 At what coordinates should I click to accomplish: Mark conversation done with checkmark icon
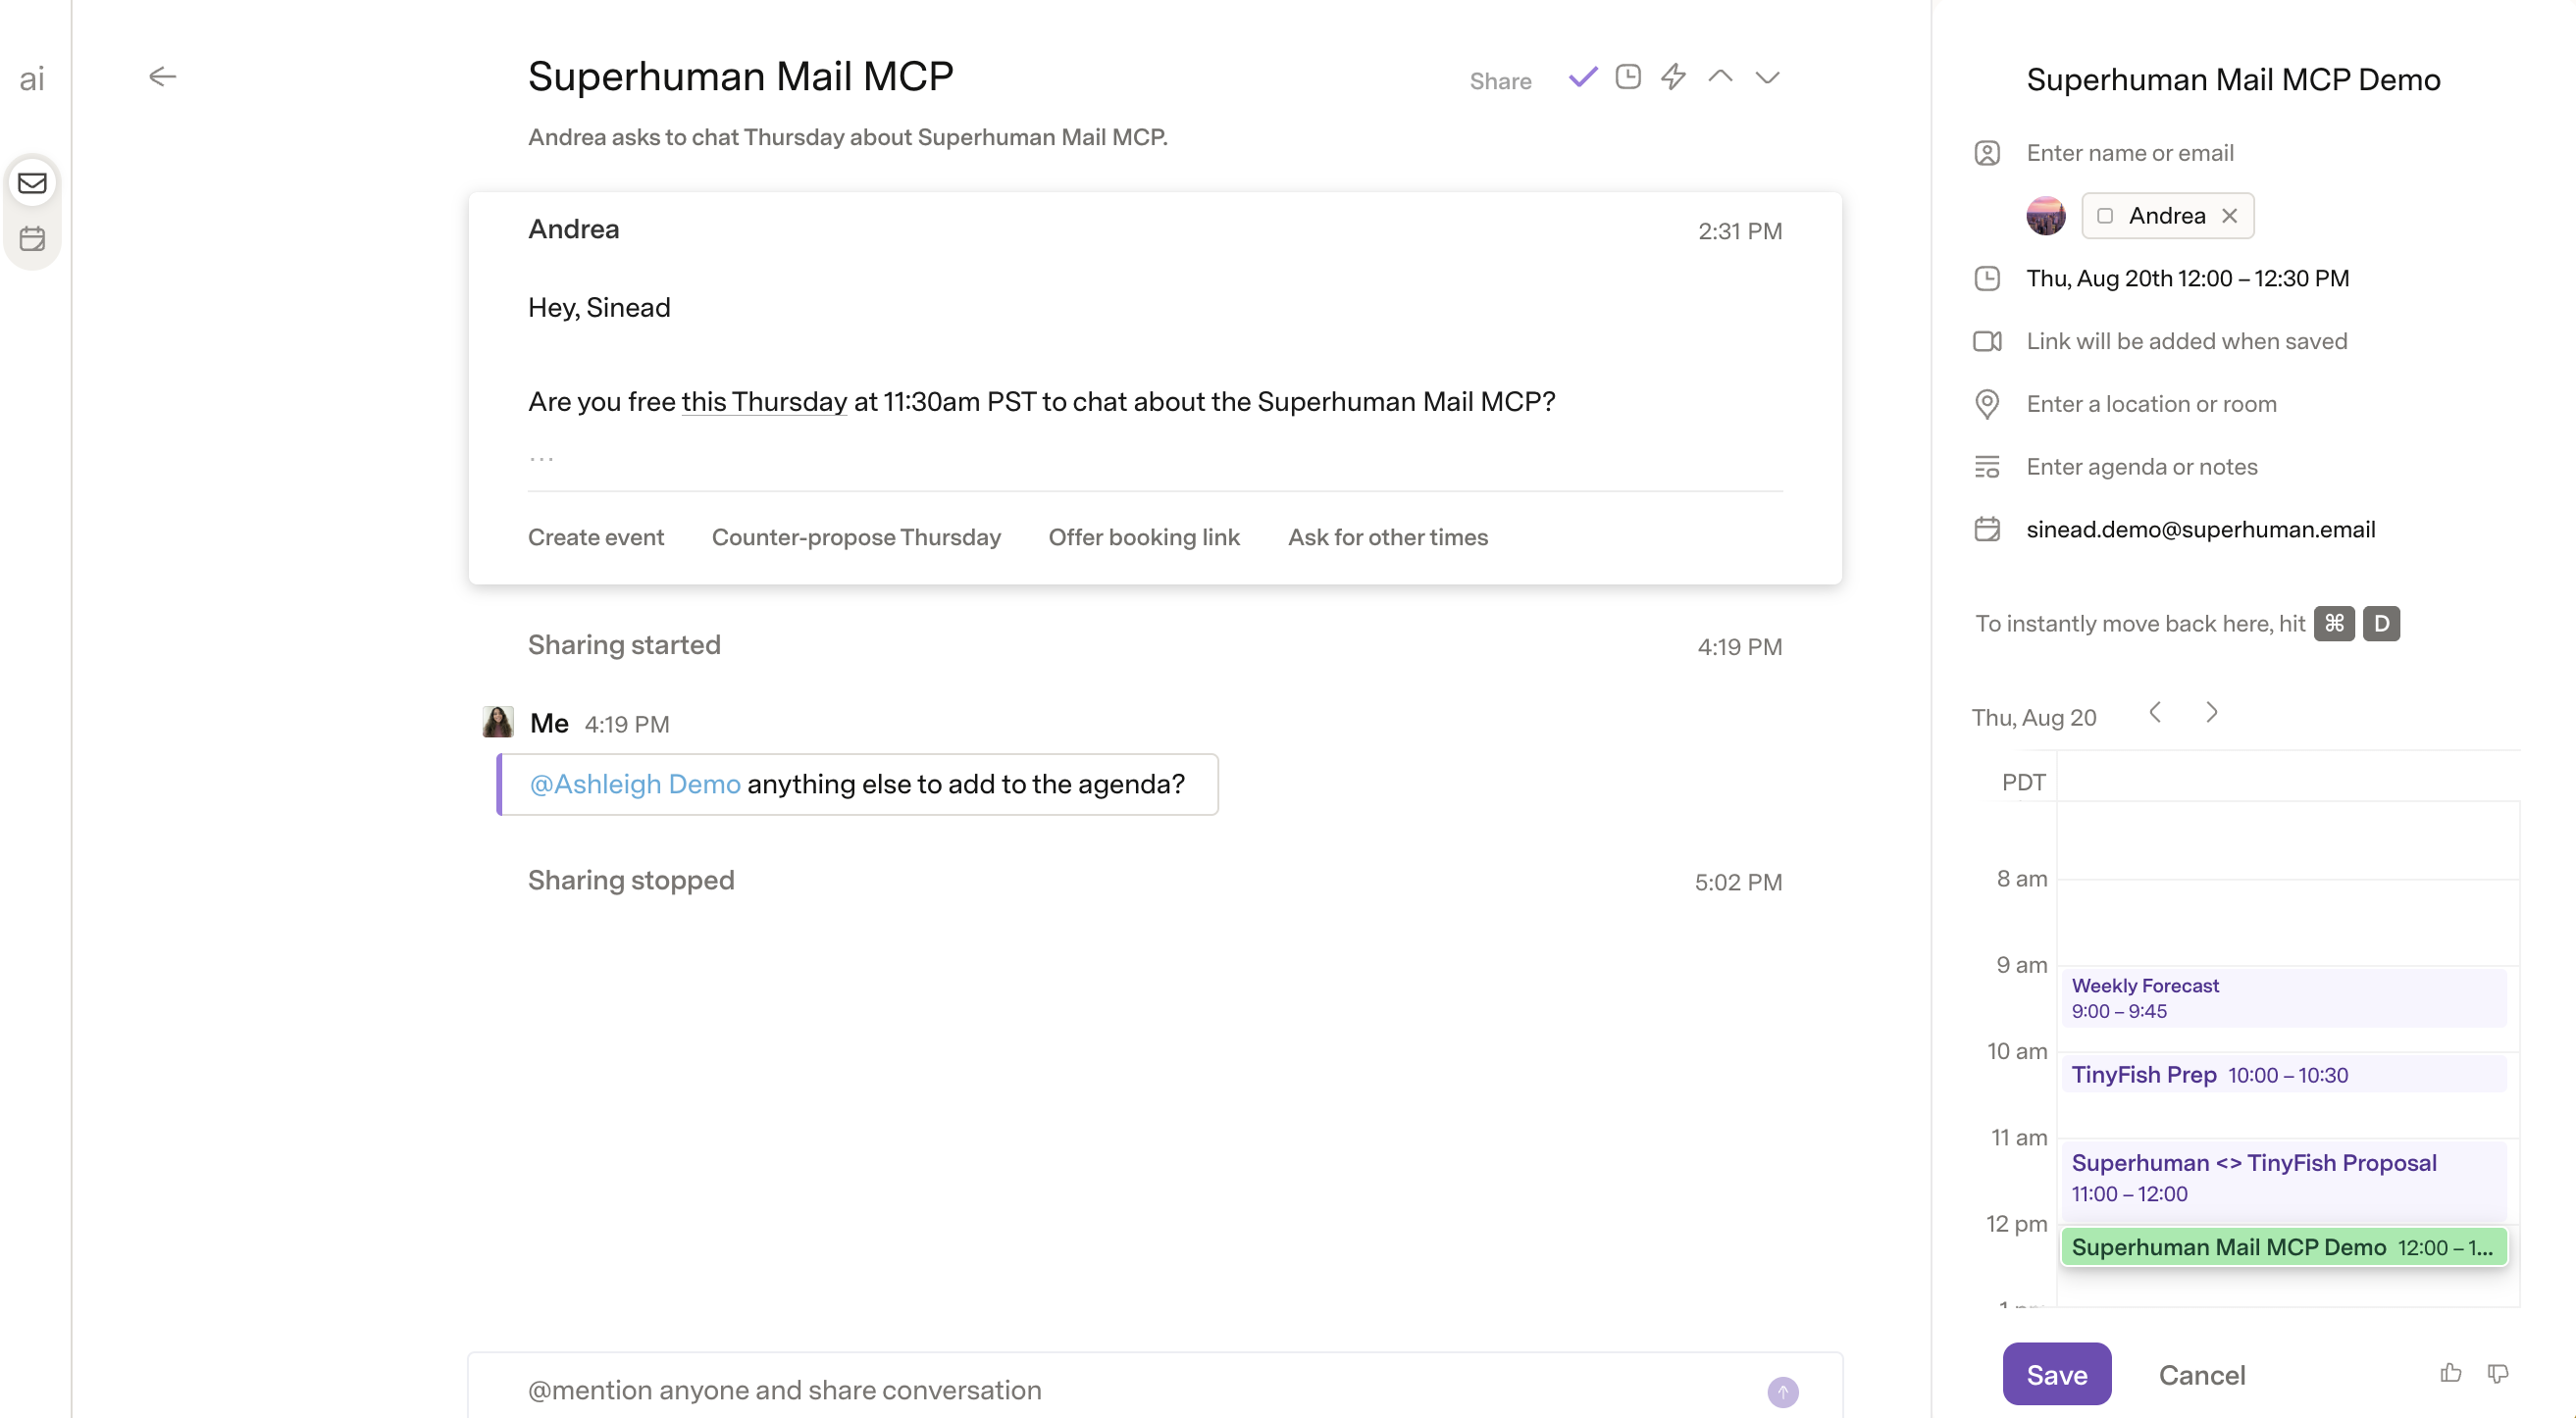pos(1582,77)
